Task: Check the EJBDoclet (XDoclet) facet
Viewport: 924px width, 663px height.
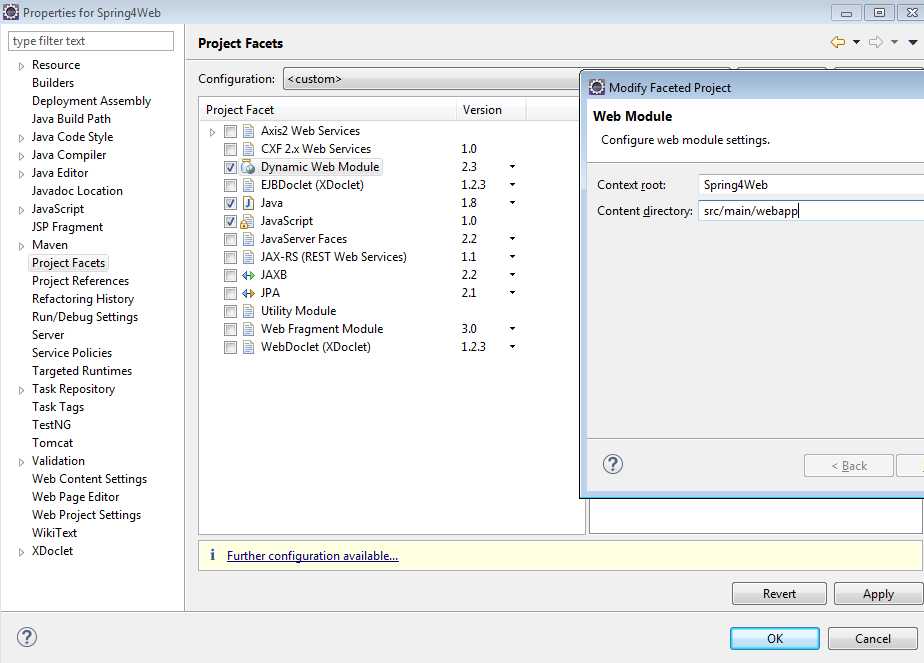Action: point(230,186)
